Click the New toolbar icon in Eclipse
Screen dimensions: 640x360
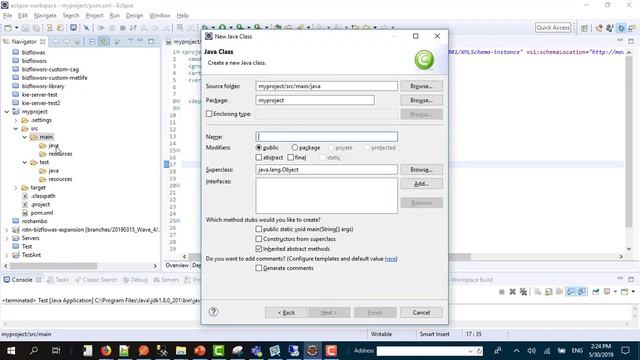pyautogui.click(x=8, y=28)
